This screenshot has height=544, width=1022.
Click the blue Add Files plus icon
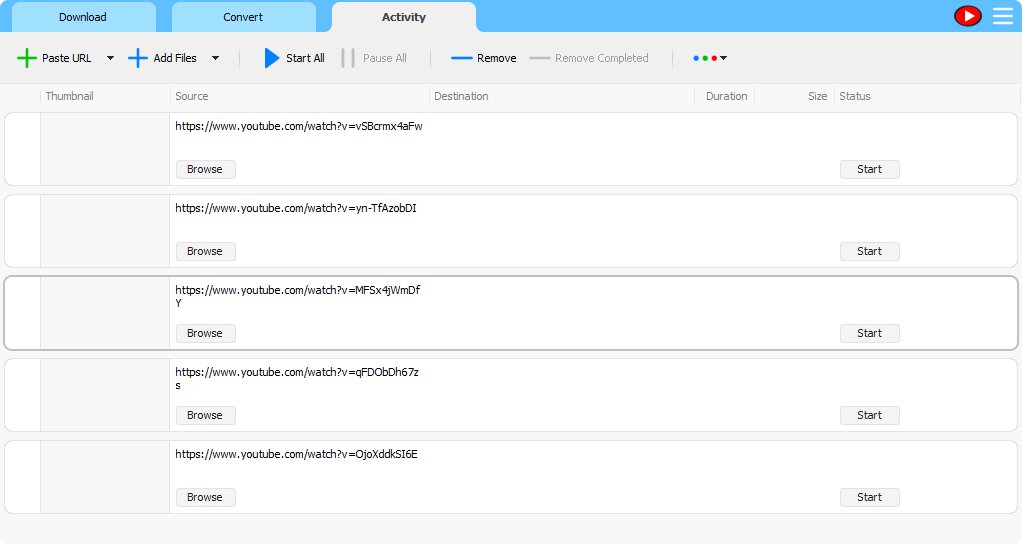pos(138,58)
